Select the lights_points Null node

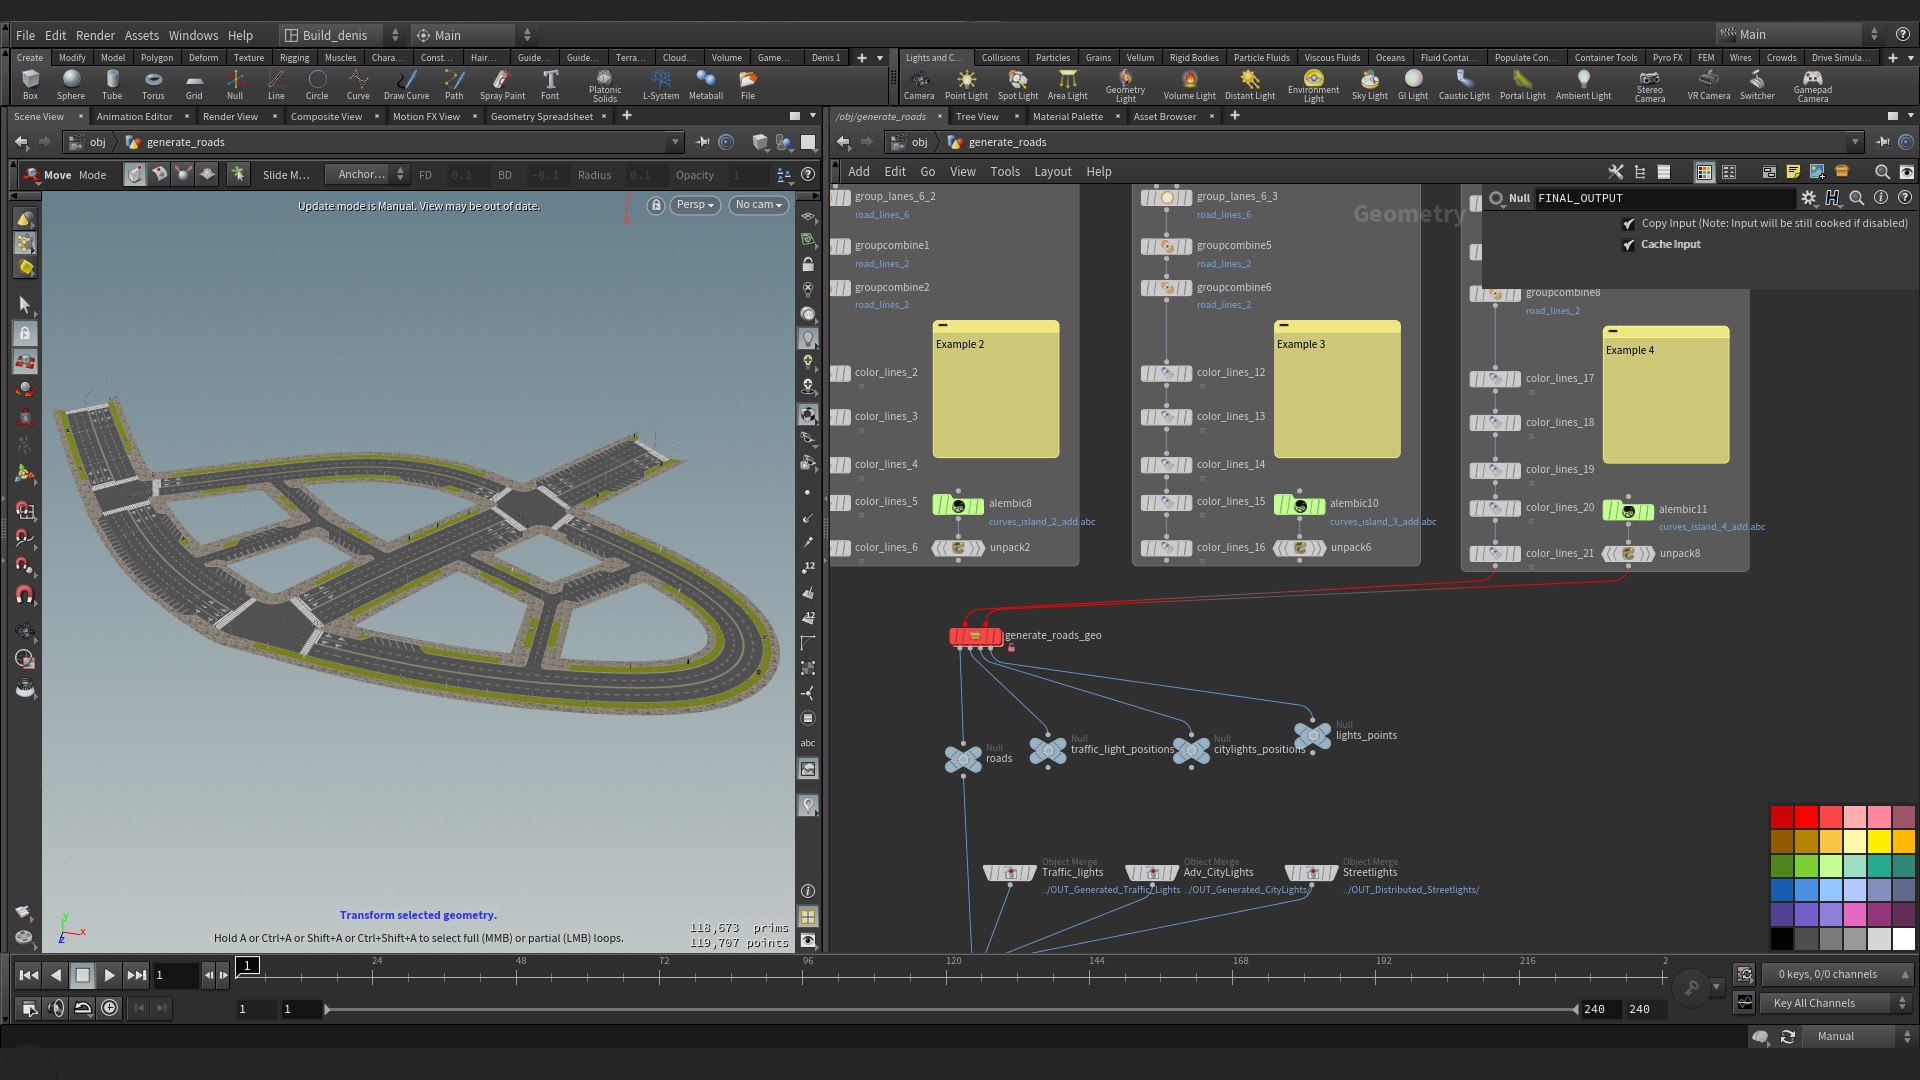(x=1313, y=736)
